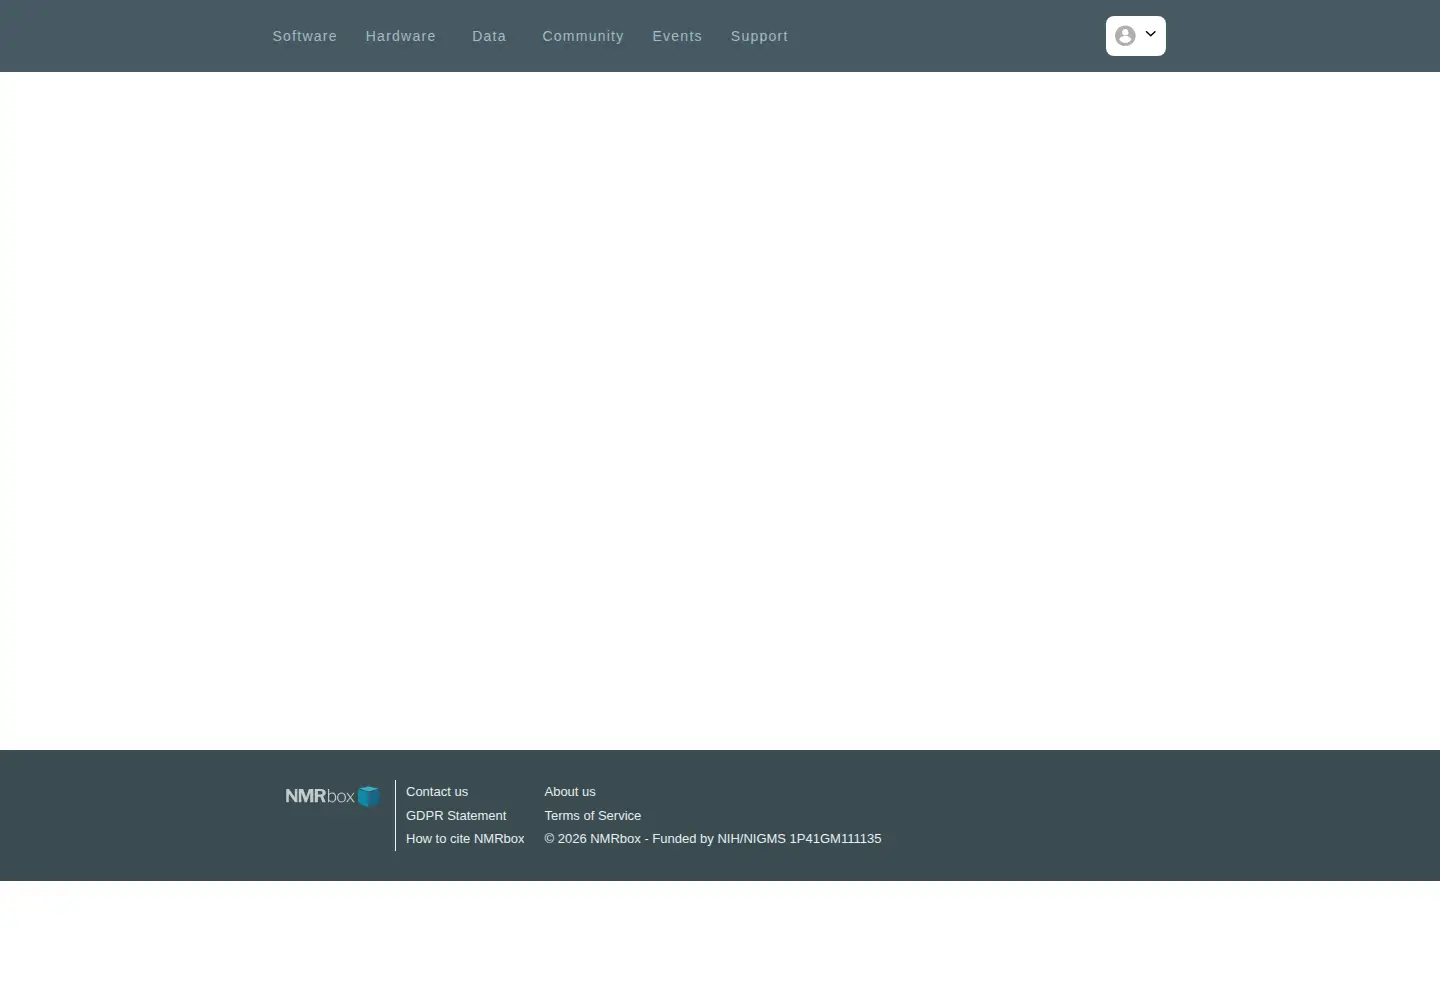Open the Hardware menu
This screenshot has height=1000, width=1440.
400,36
